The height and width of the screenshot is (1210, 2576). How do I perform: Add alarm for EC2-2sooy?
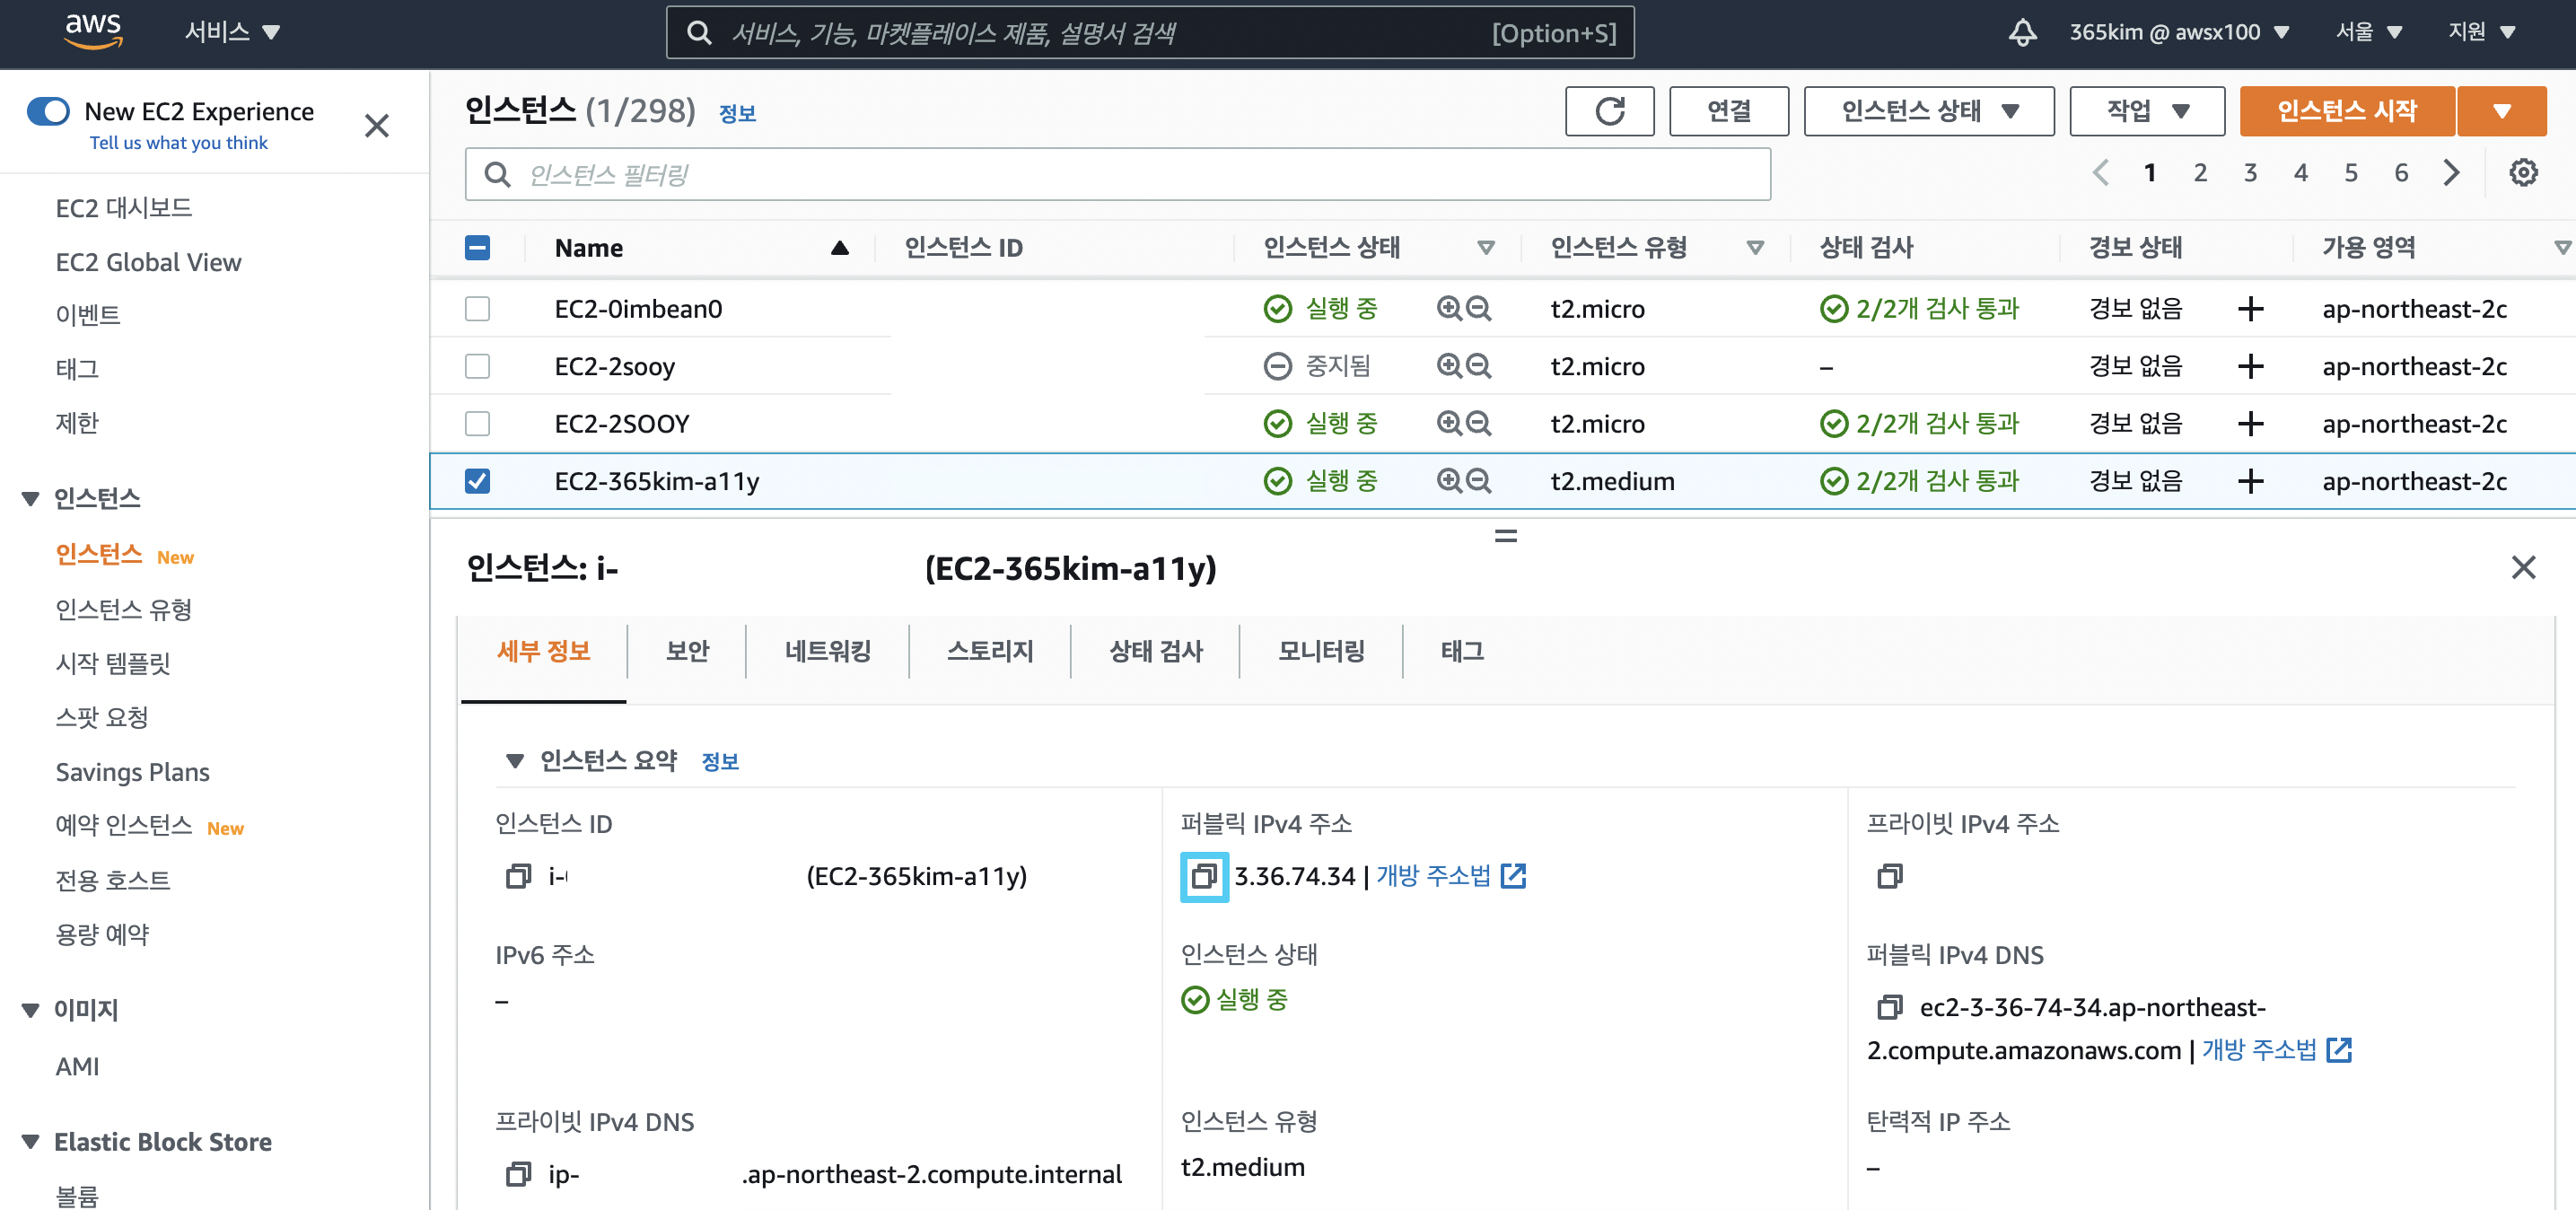coord(2250,366)
